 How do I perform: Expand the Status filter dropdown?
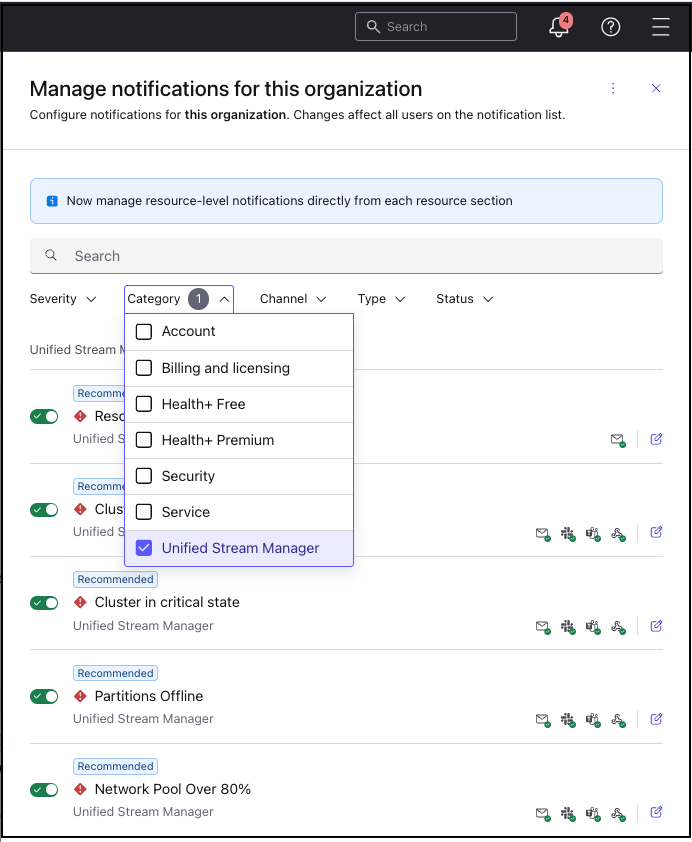pos(464,299)
